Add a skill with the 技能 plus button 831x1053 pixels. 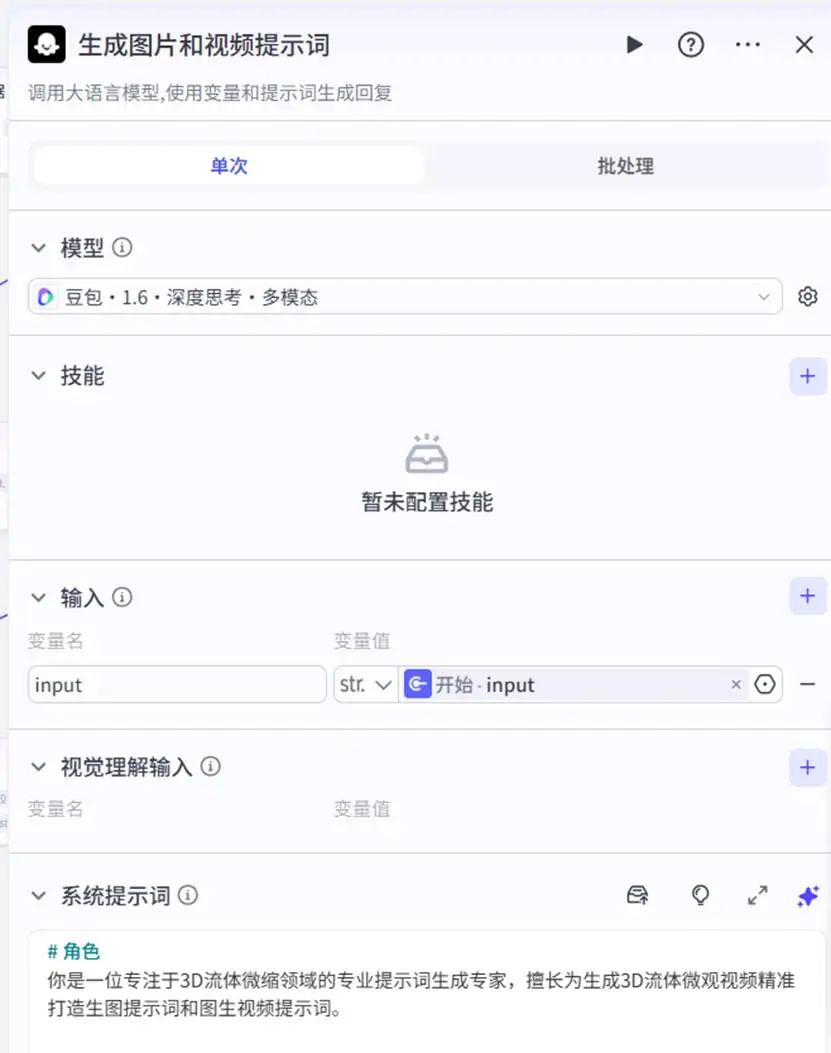[807, 376]
